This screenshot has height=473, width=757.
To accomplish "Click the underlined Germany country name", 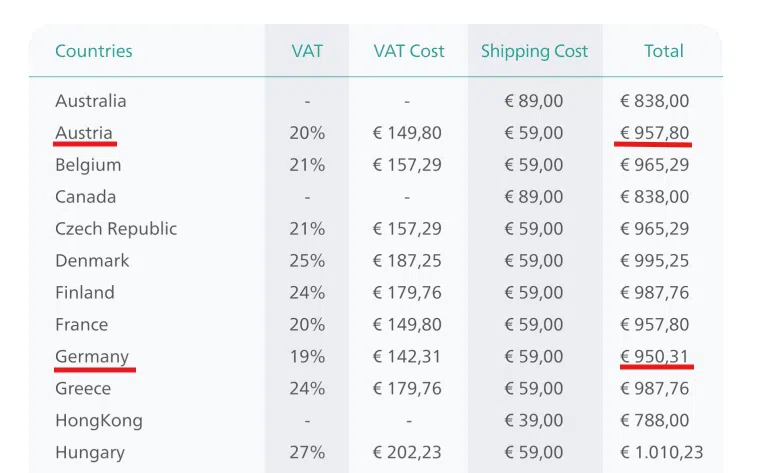I will tap(92, 357).
